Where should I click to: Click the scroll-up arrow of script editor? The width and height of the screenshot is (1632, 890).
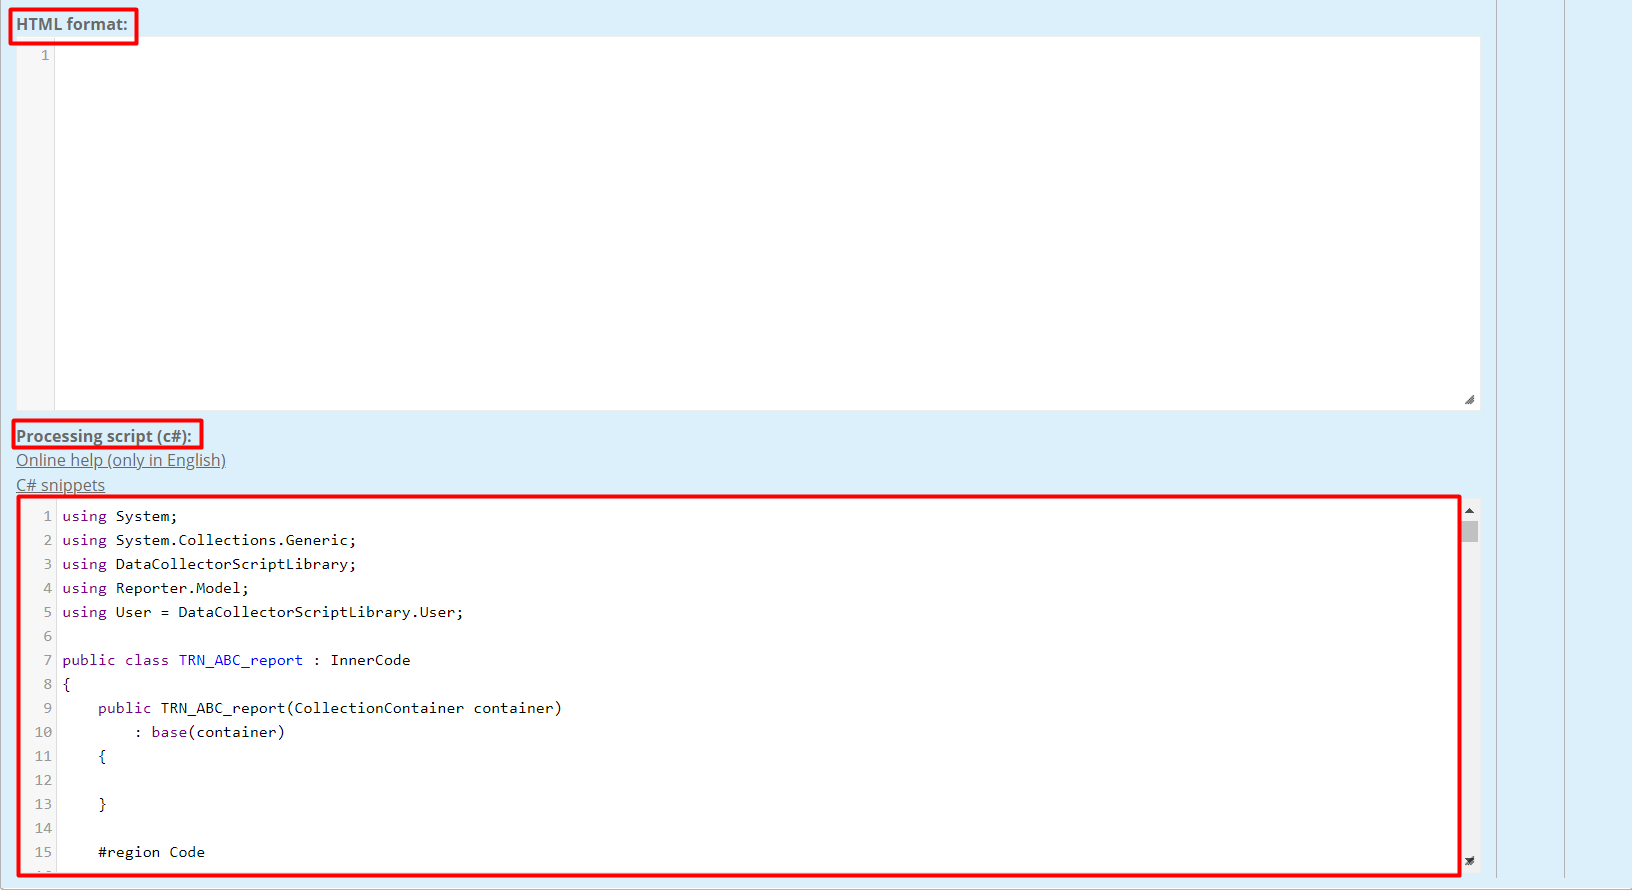pyautogui.click(x=1469, y=511)
